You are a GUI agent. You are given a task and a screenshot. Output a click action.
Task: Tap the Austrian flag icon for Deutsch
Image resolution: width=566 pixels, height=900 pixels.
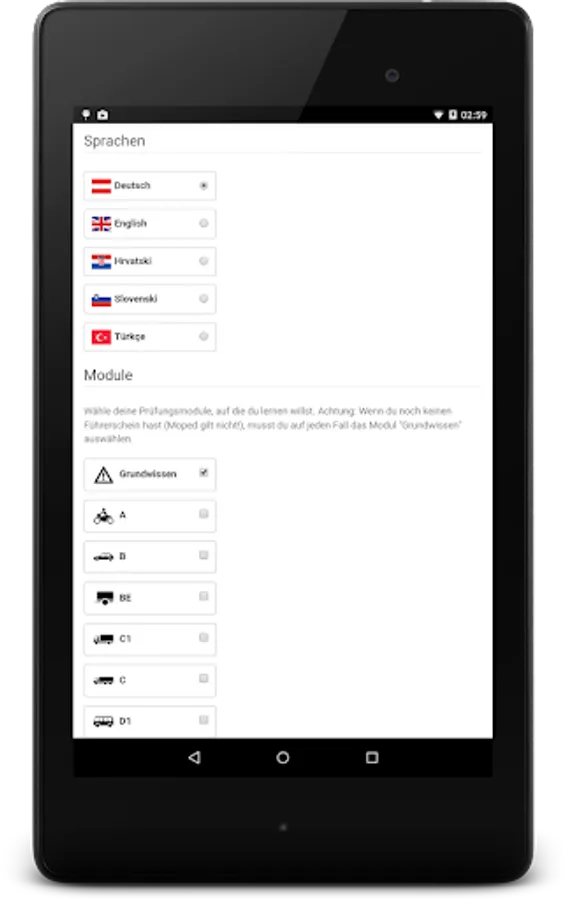101,186
